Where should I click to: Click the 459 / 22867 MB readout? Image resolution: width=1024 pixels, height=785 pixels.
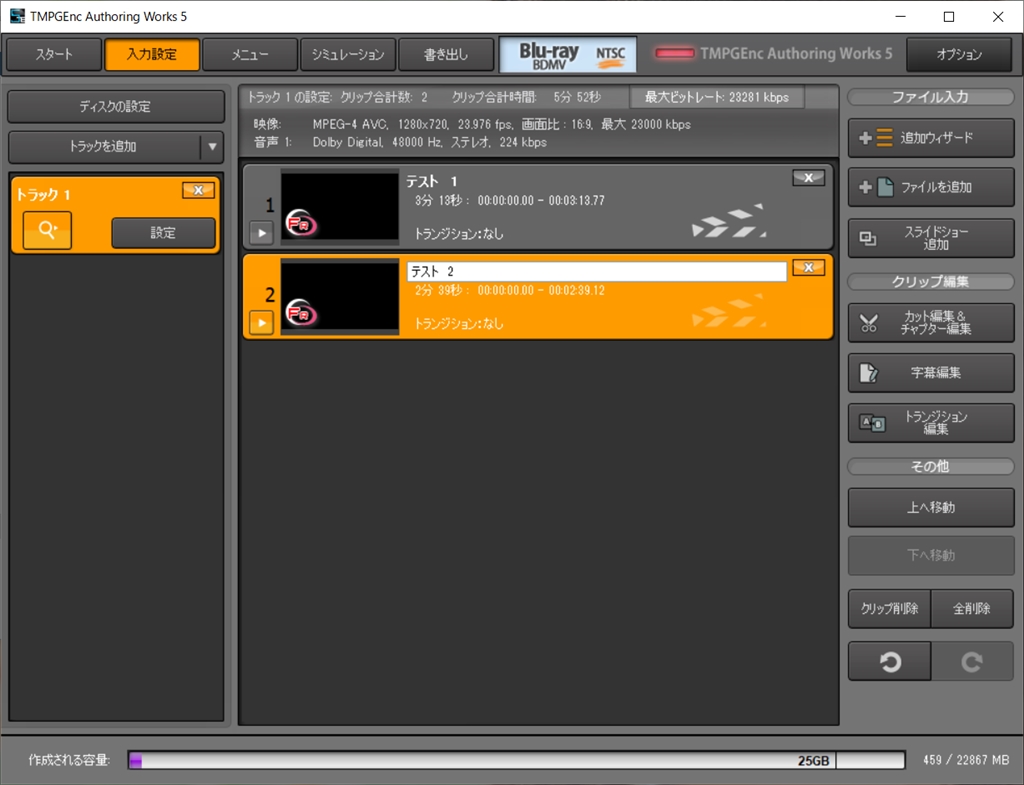pos(966,760)
